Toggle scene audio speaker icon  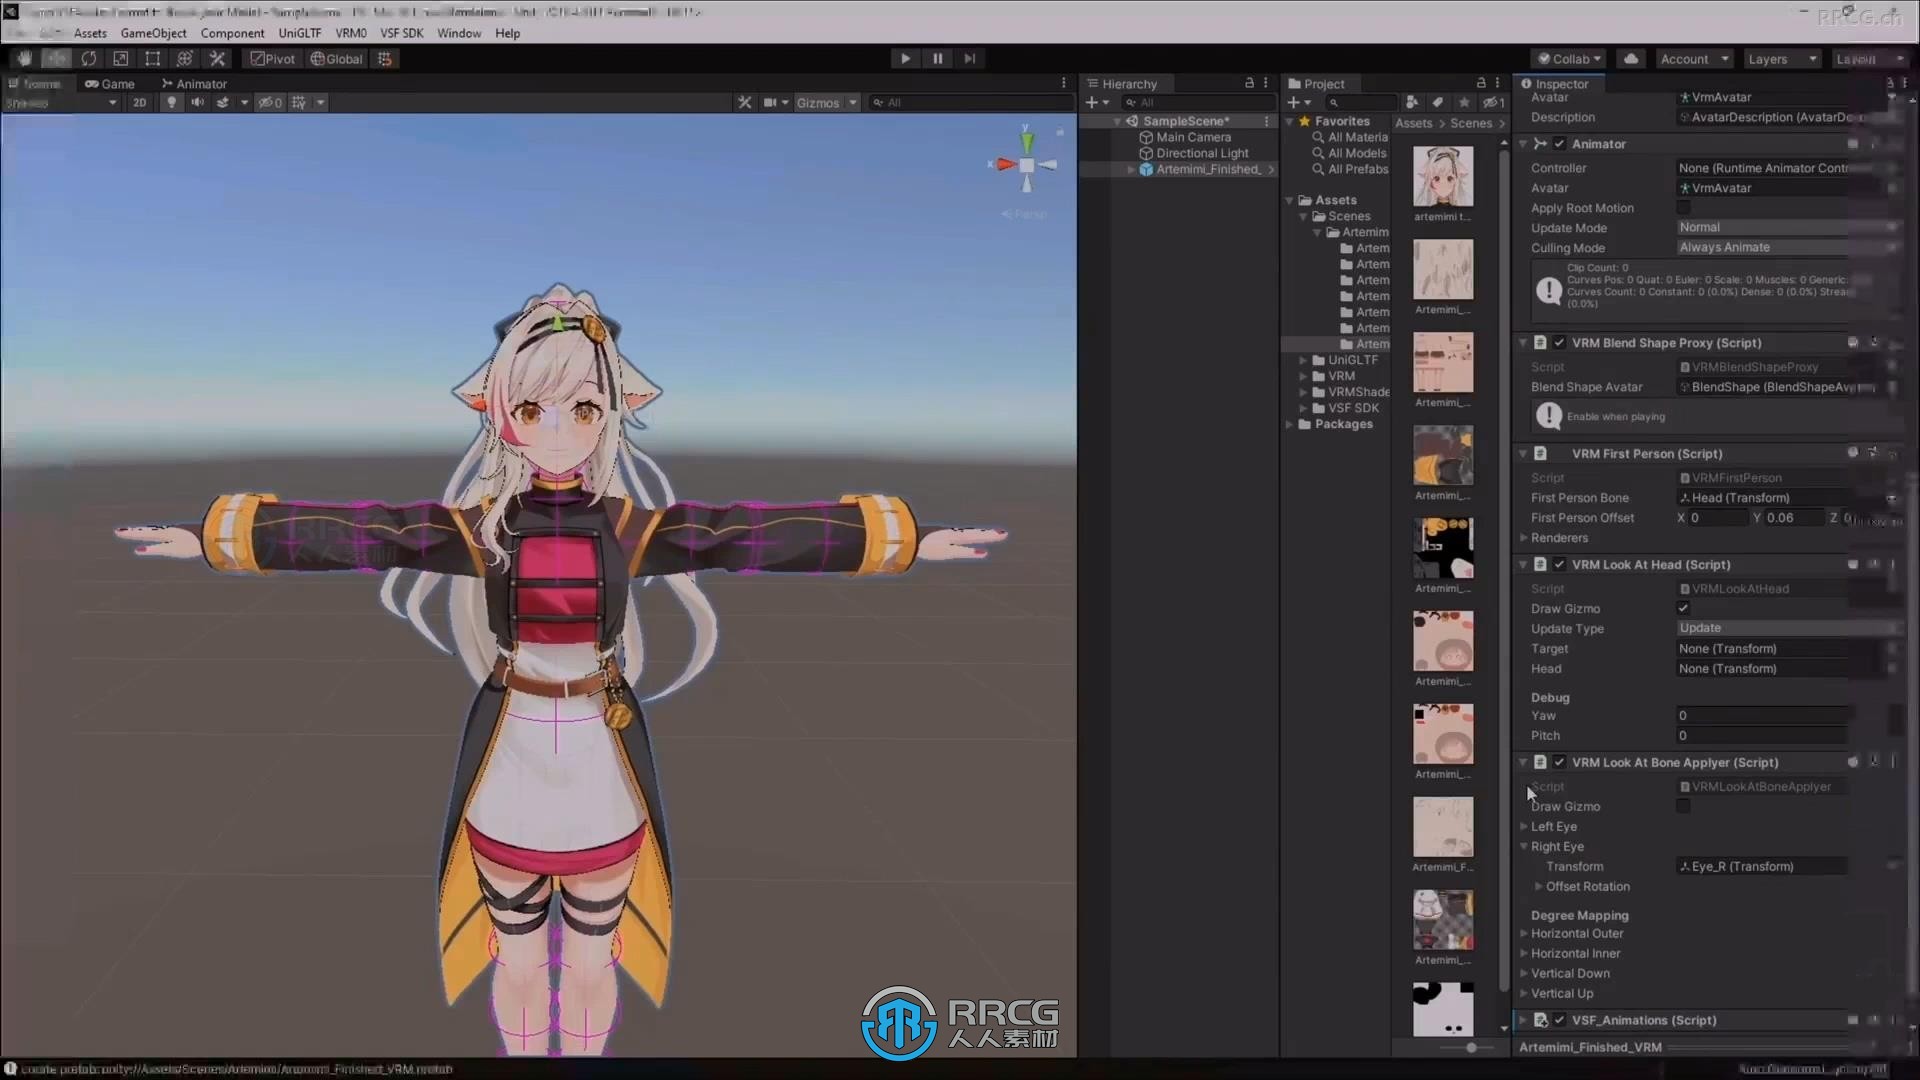pyautogui.click(x=197, y=102)
